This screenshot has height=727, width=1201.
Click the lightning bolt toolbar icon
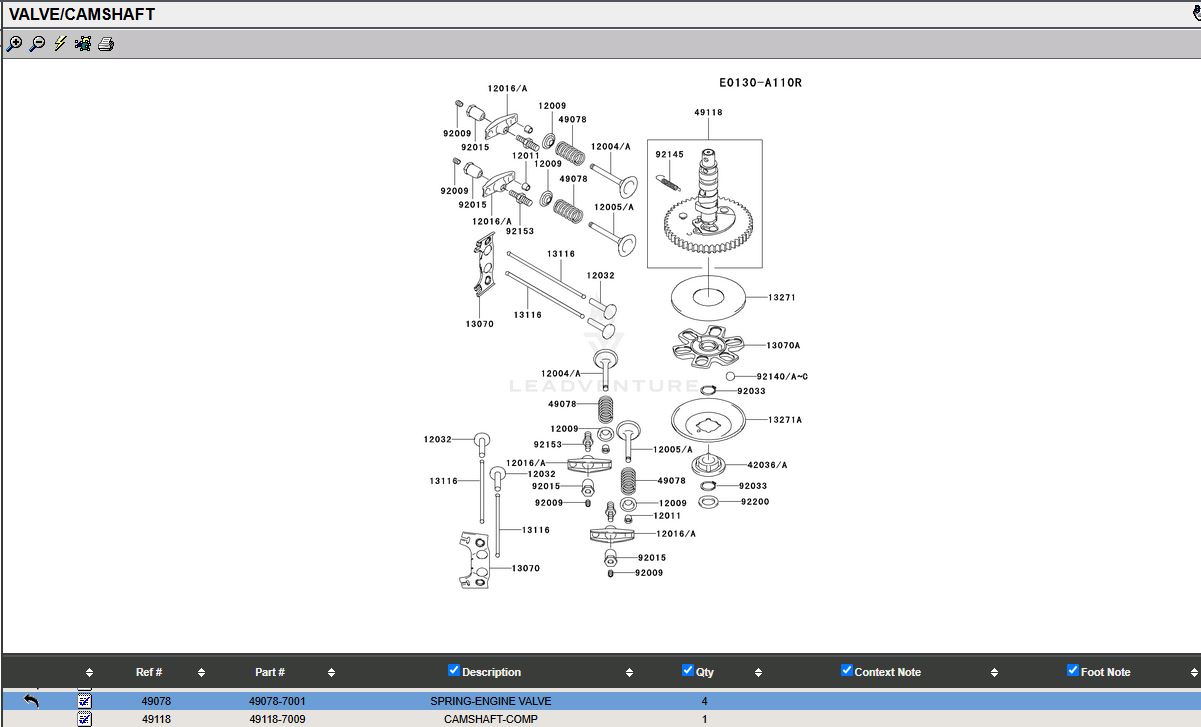coord(60,44)
